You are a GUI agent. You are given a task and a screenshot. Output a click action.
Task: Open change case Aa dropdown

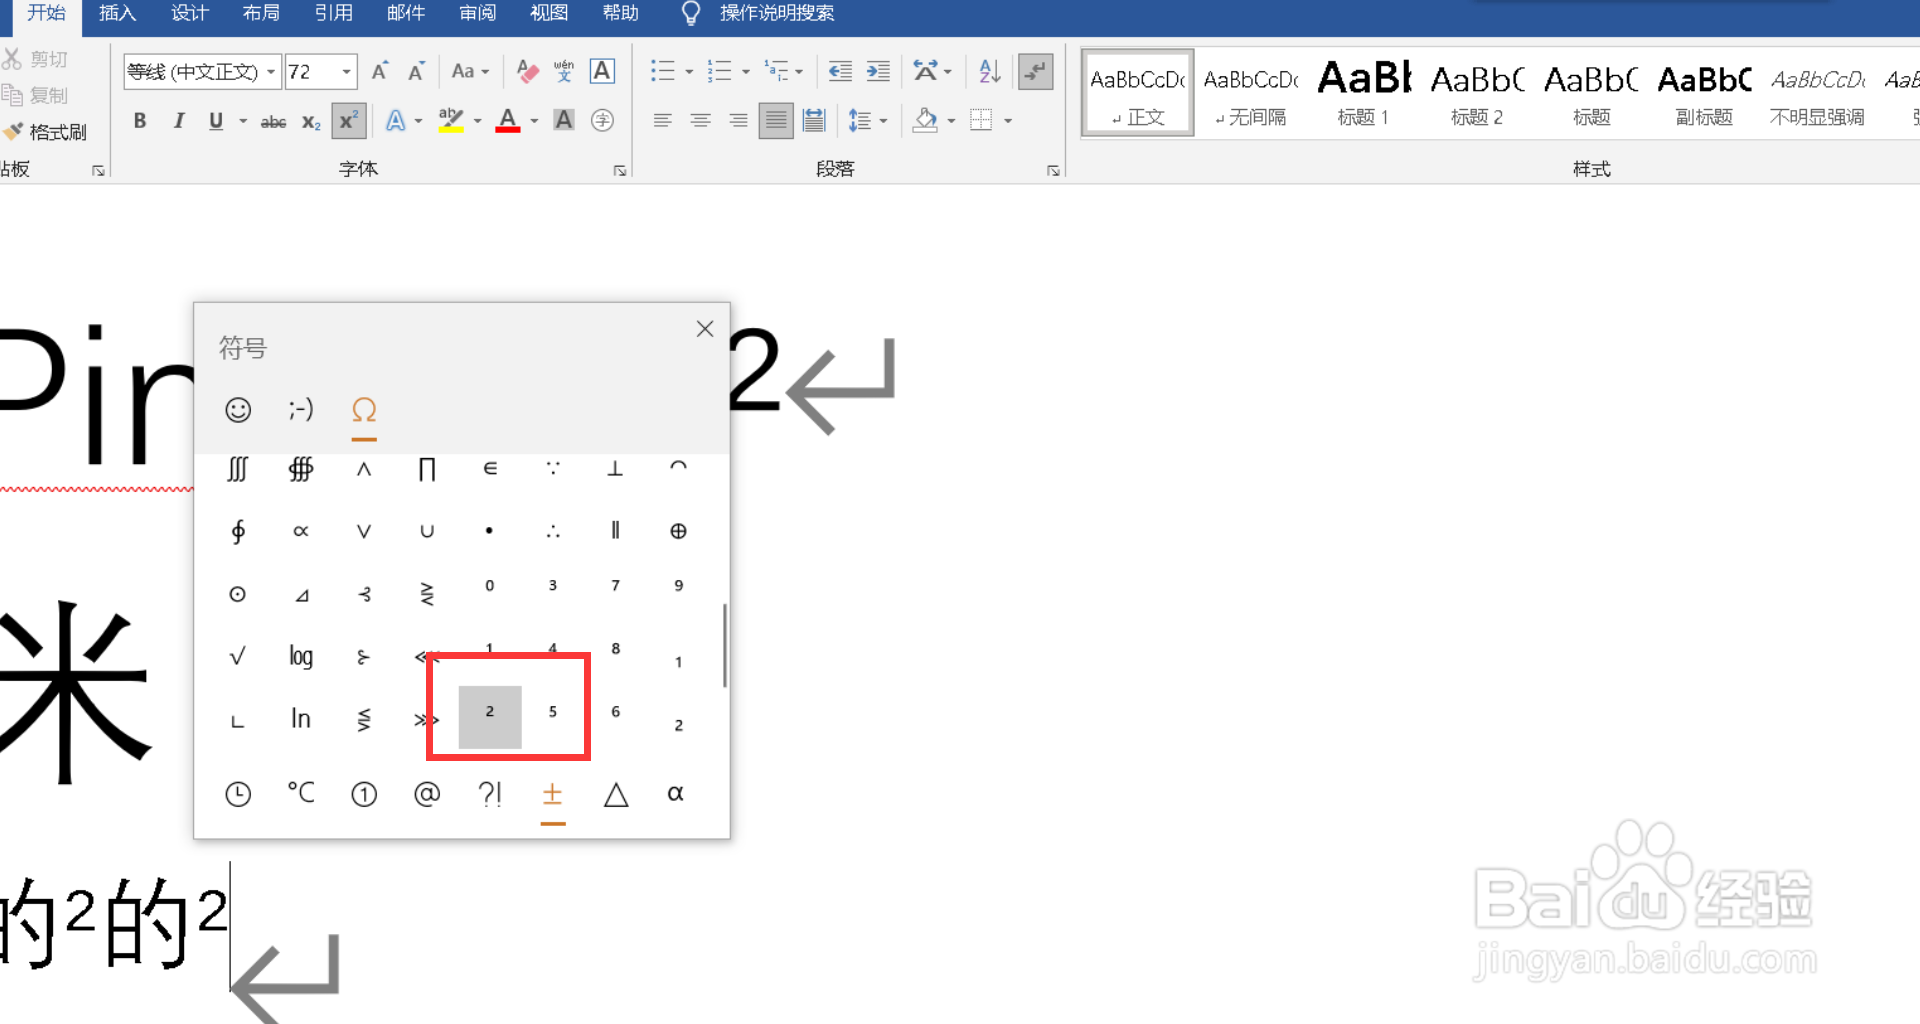pos(470,71)
